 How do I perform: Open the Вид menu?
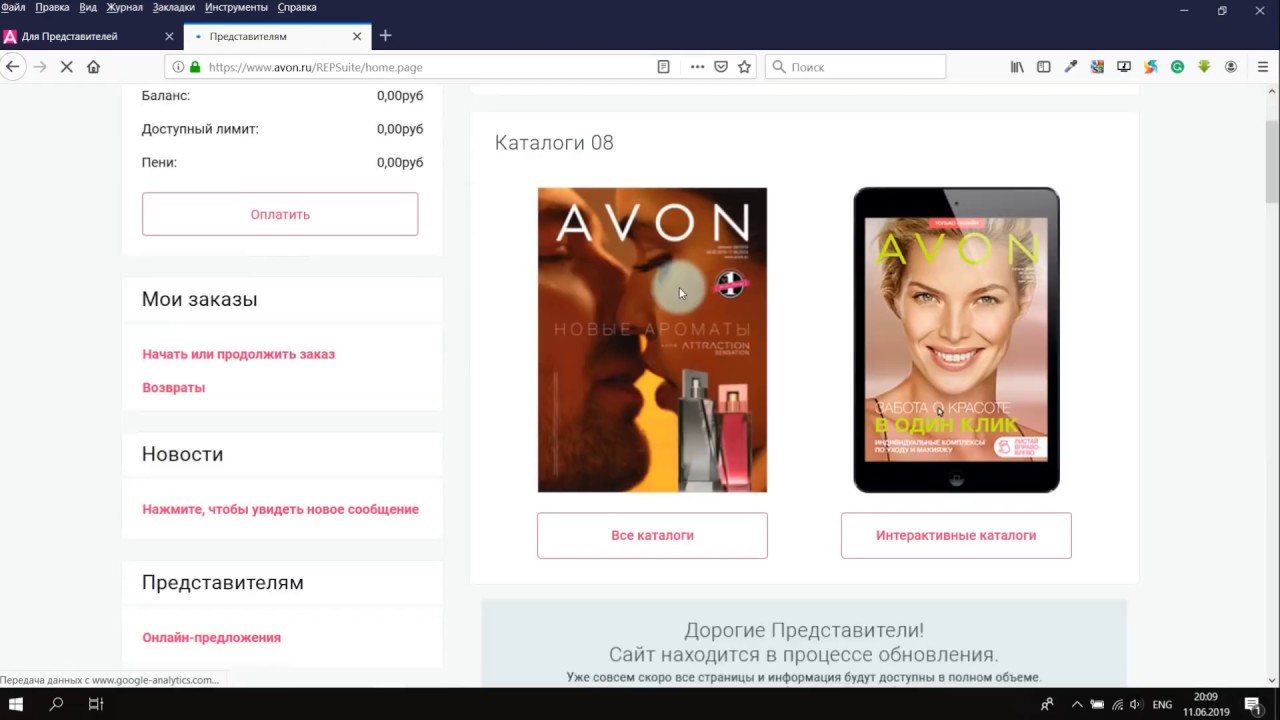pos(88,7)
